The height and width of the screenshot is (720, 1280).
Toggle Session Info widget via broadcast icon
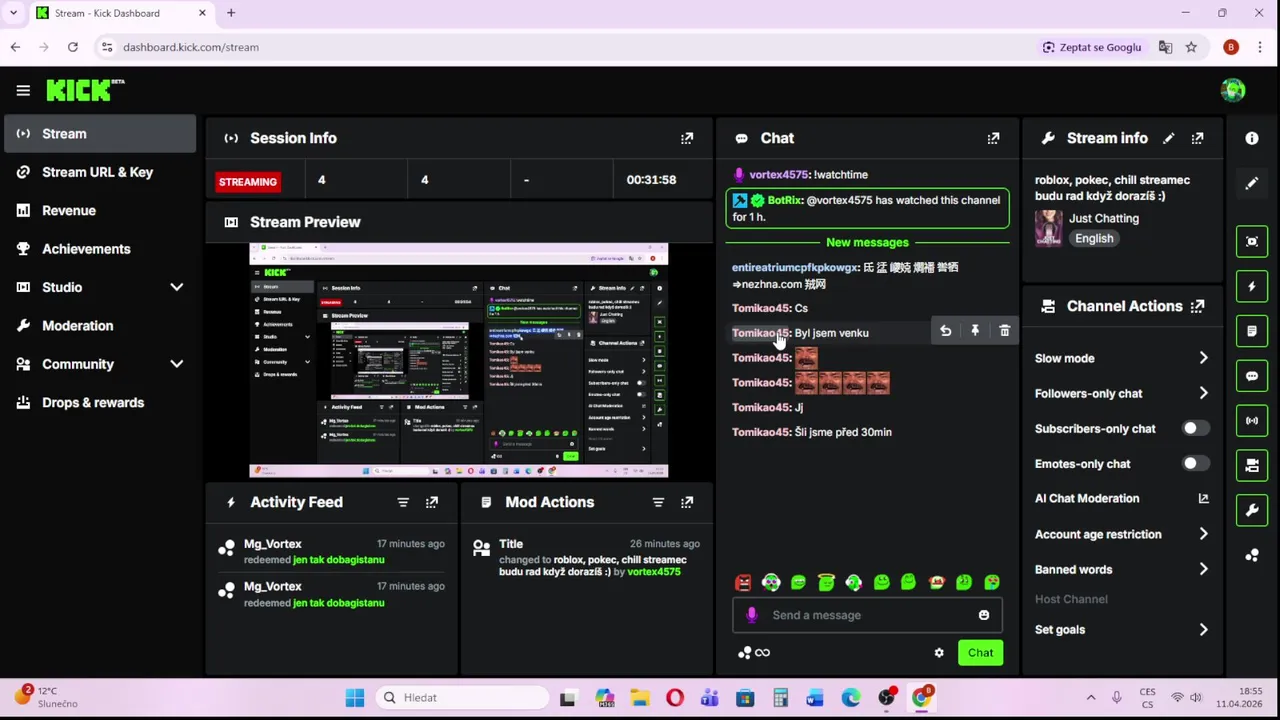(1252, 421)
